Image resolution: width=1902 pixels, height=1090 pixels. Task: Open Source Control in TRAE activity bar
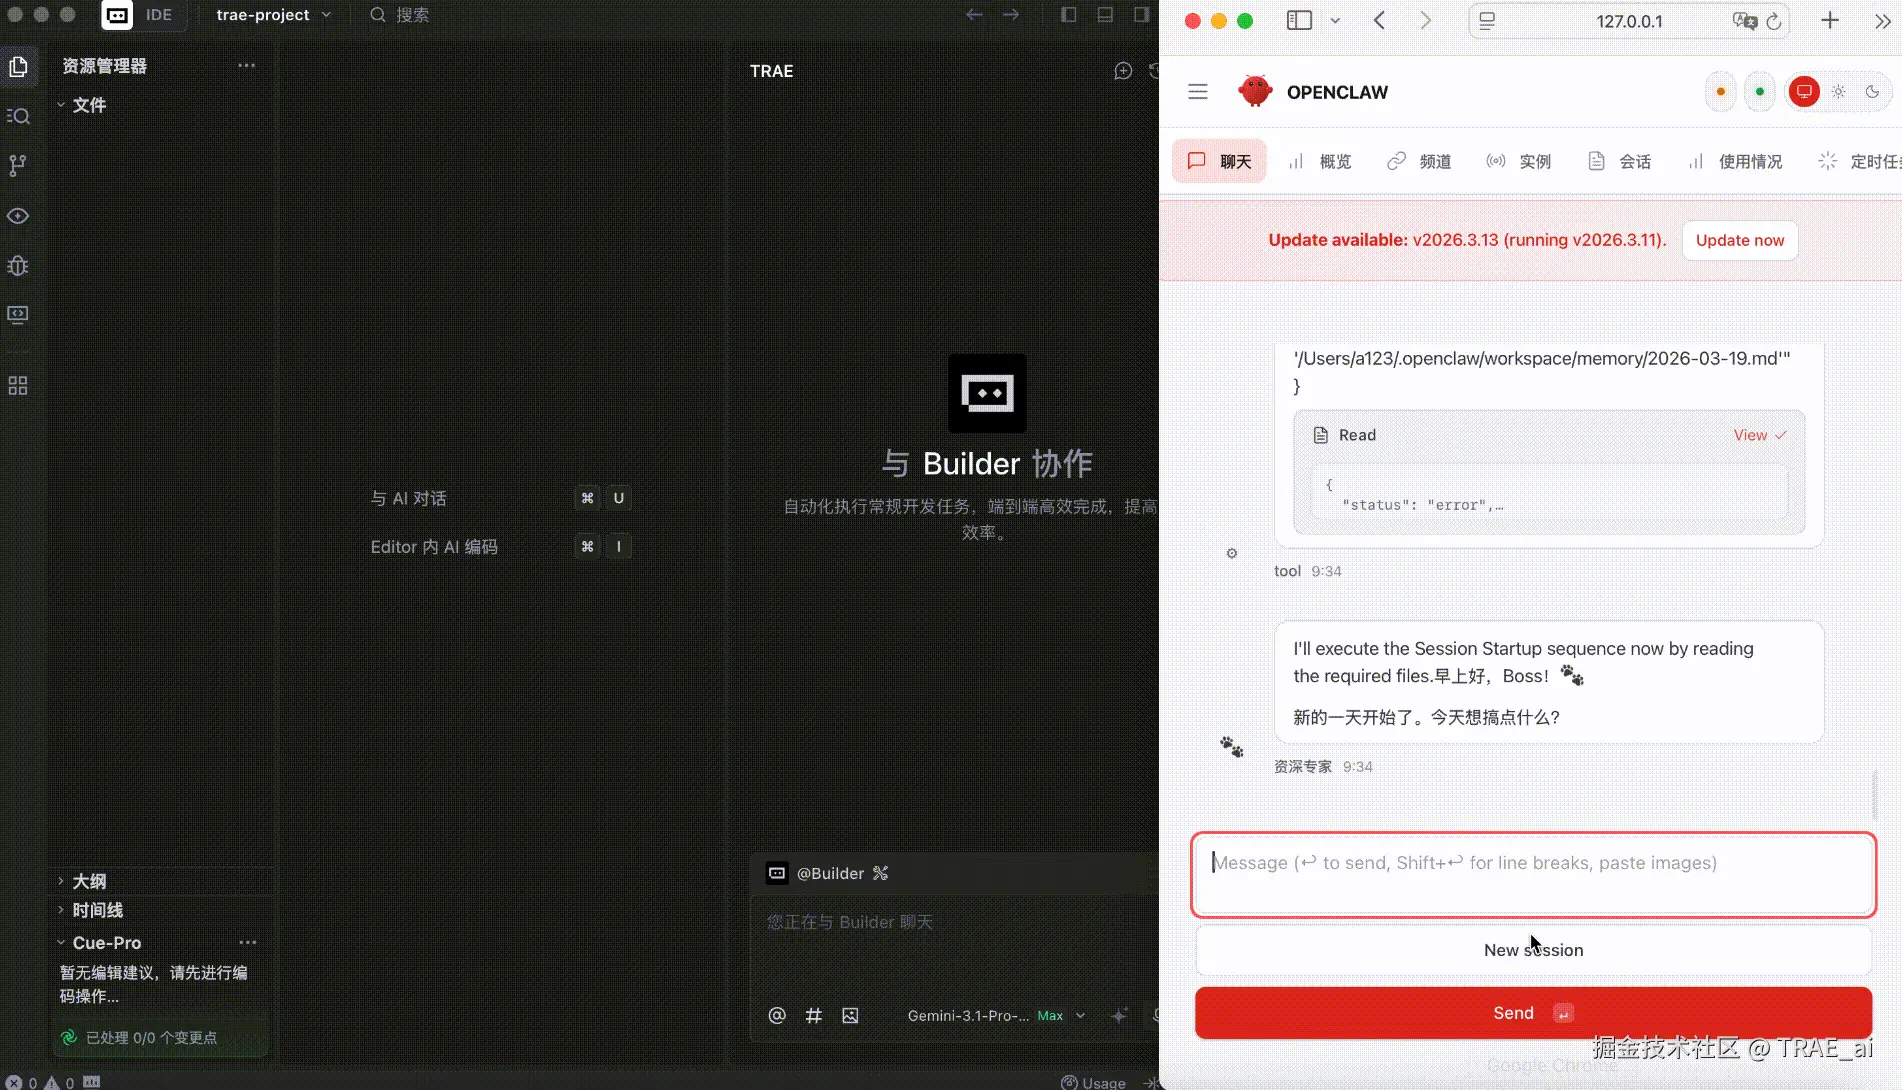18,165
